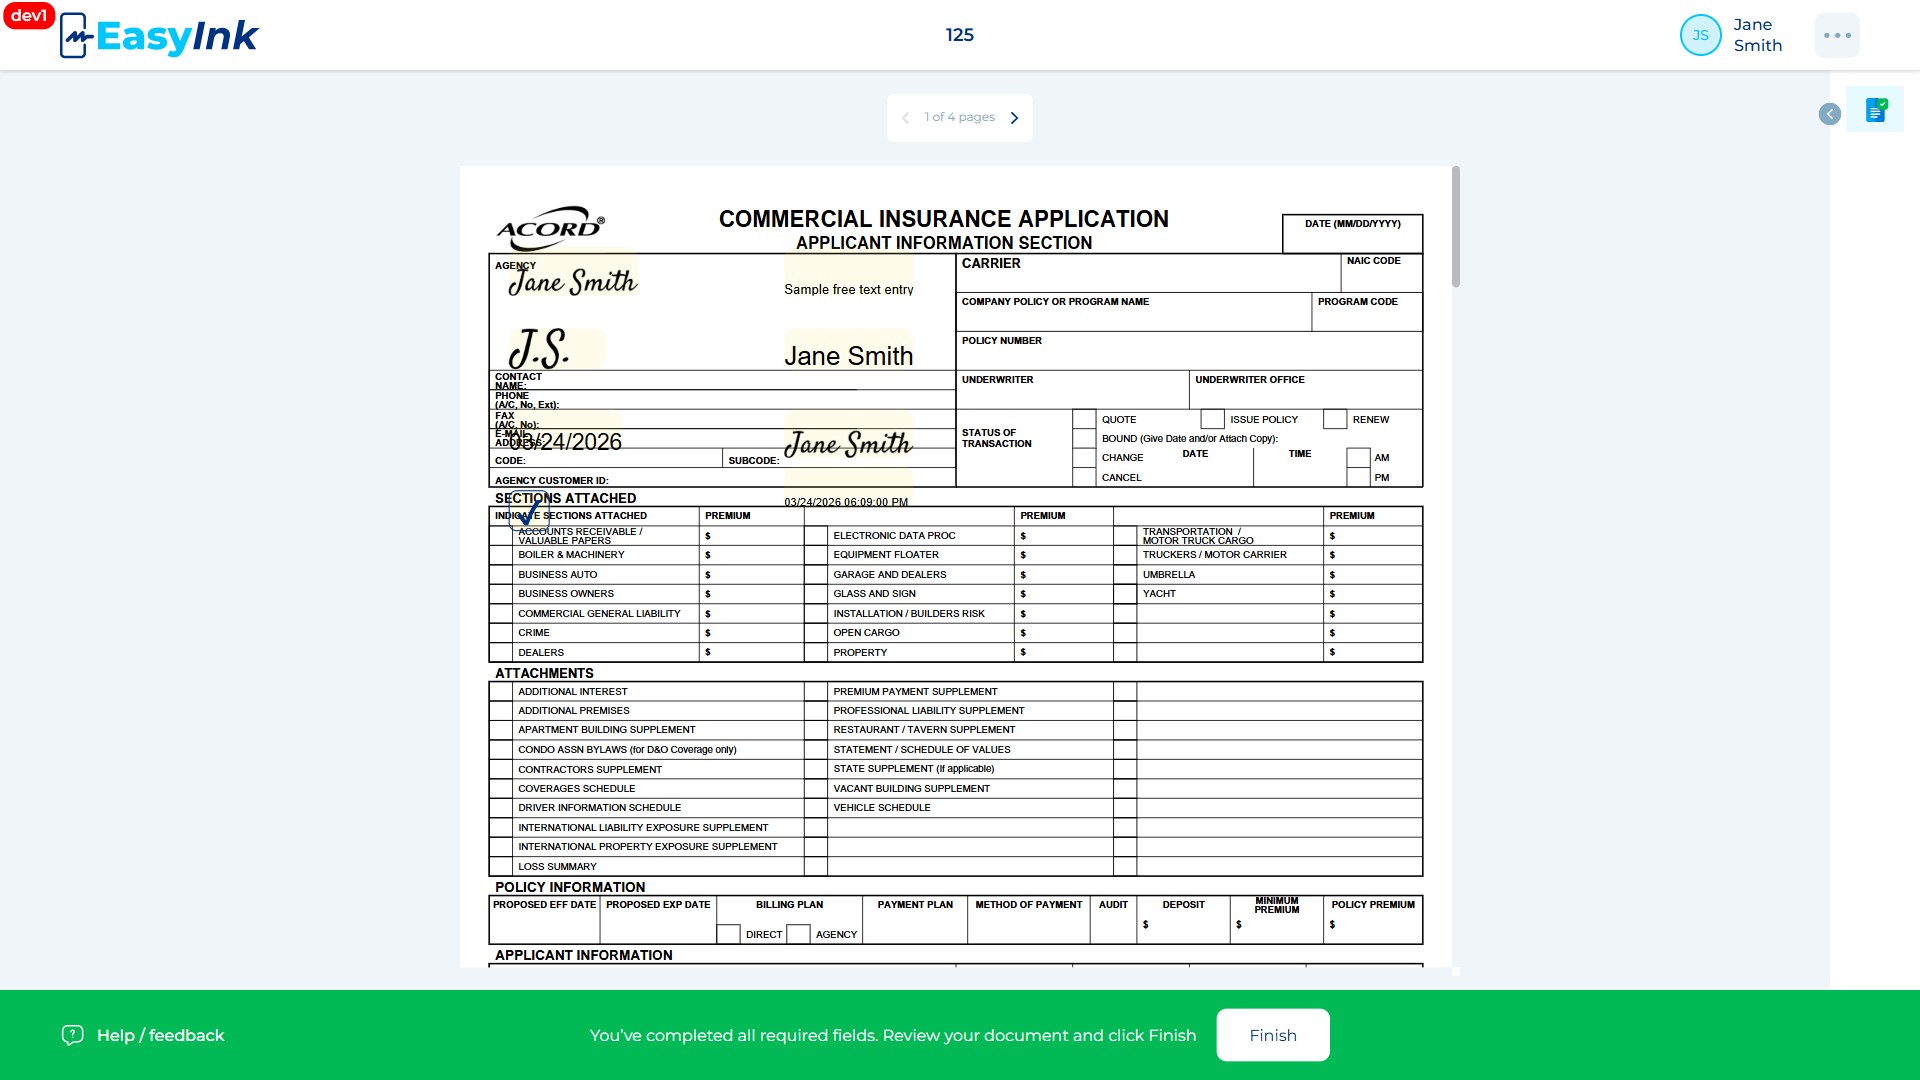
Task: Click the 'UNDERWRITER OFFICE' label
Action: (1250, 380)
